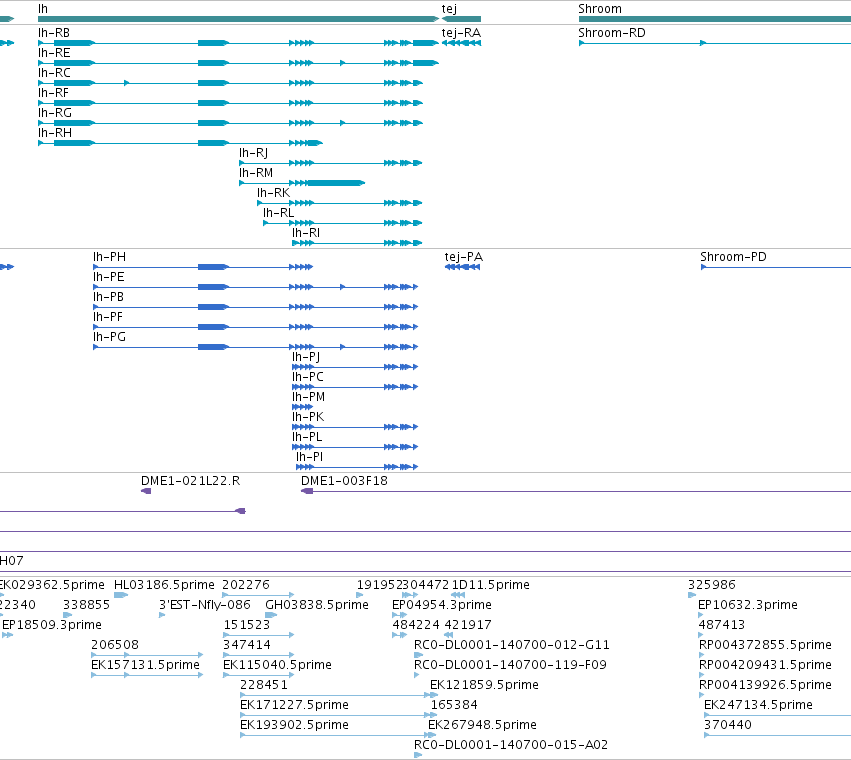851x760 pixels.
Task: Select the Ih-PF protein label
Action: 107,317
